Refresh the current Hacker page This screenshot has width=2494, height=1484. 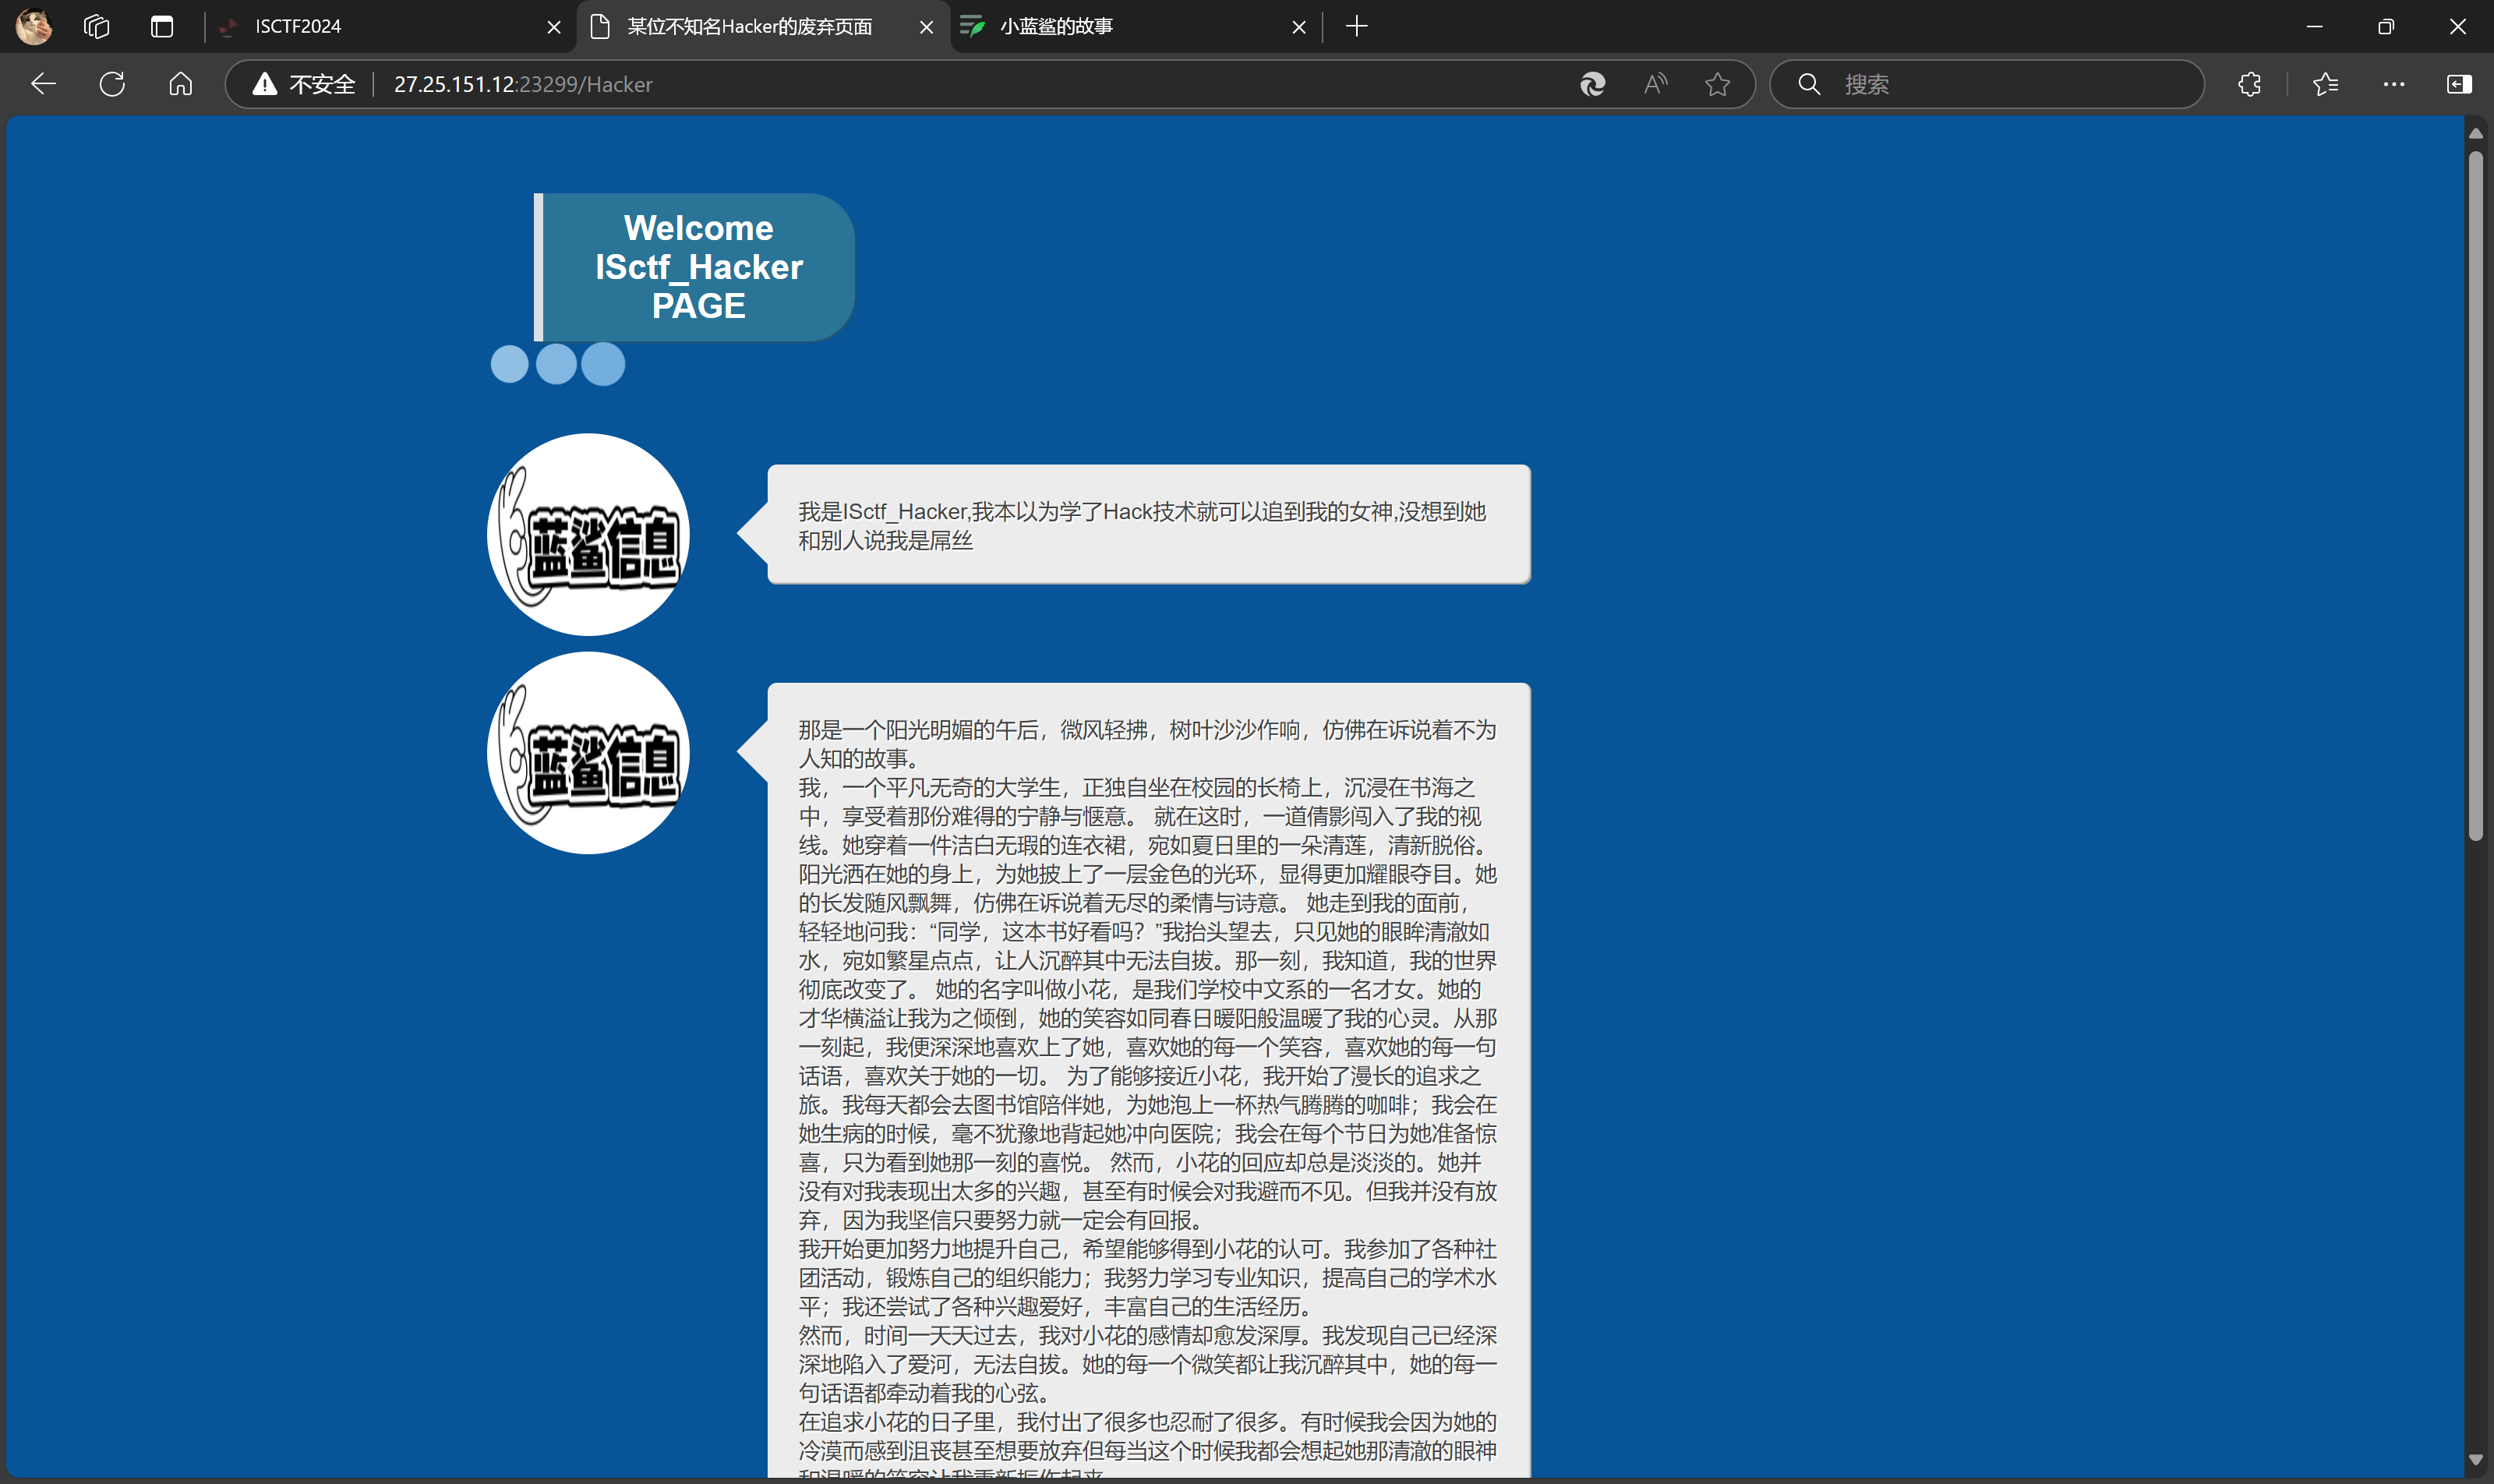coord(112,84)
